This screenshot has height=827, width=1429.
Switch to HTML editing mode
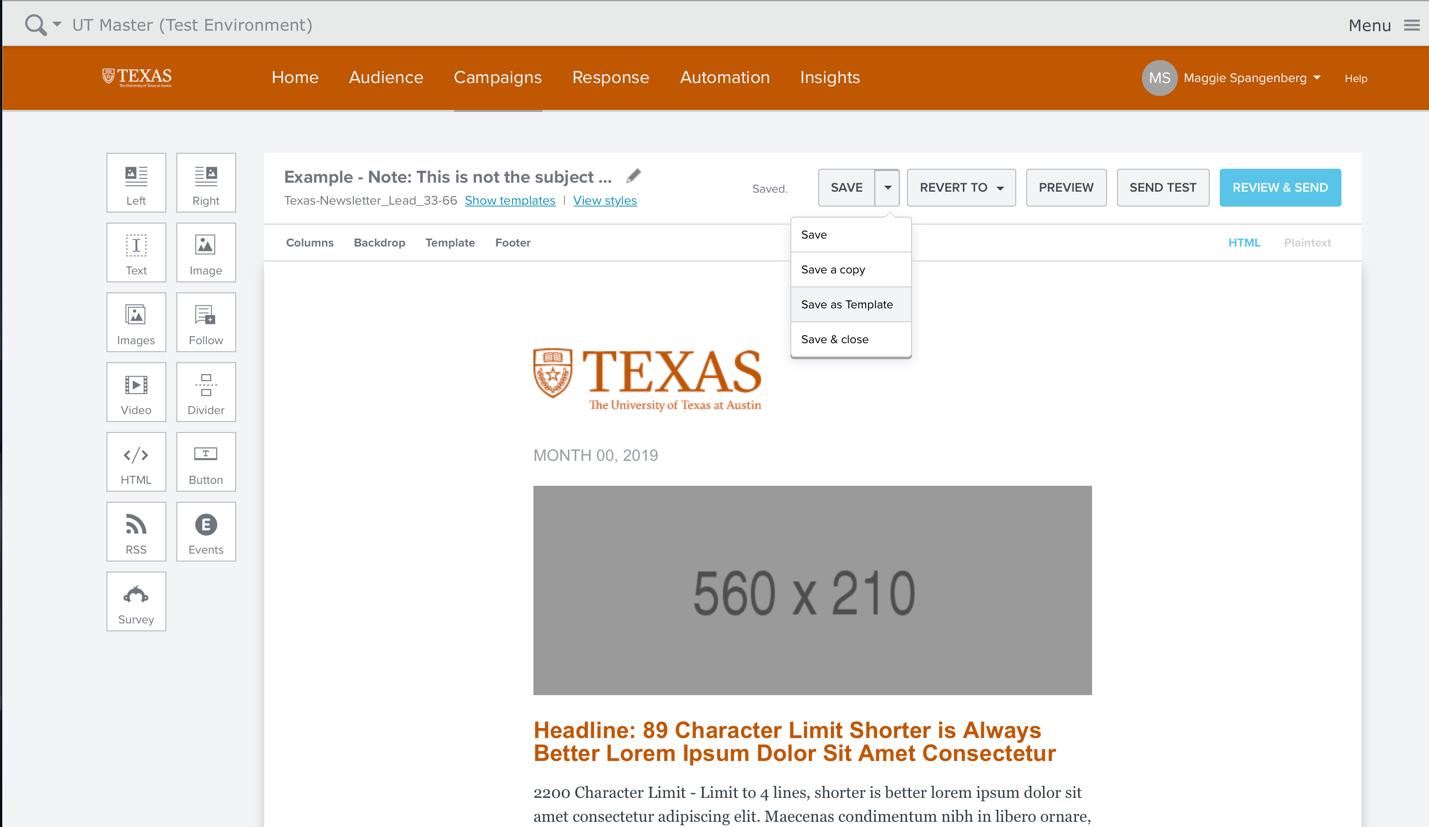coord(1244,242)
